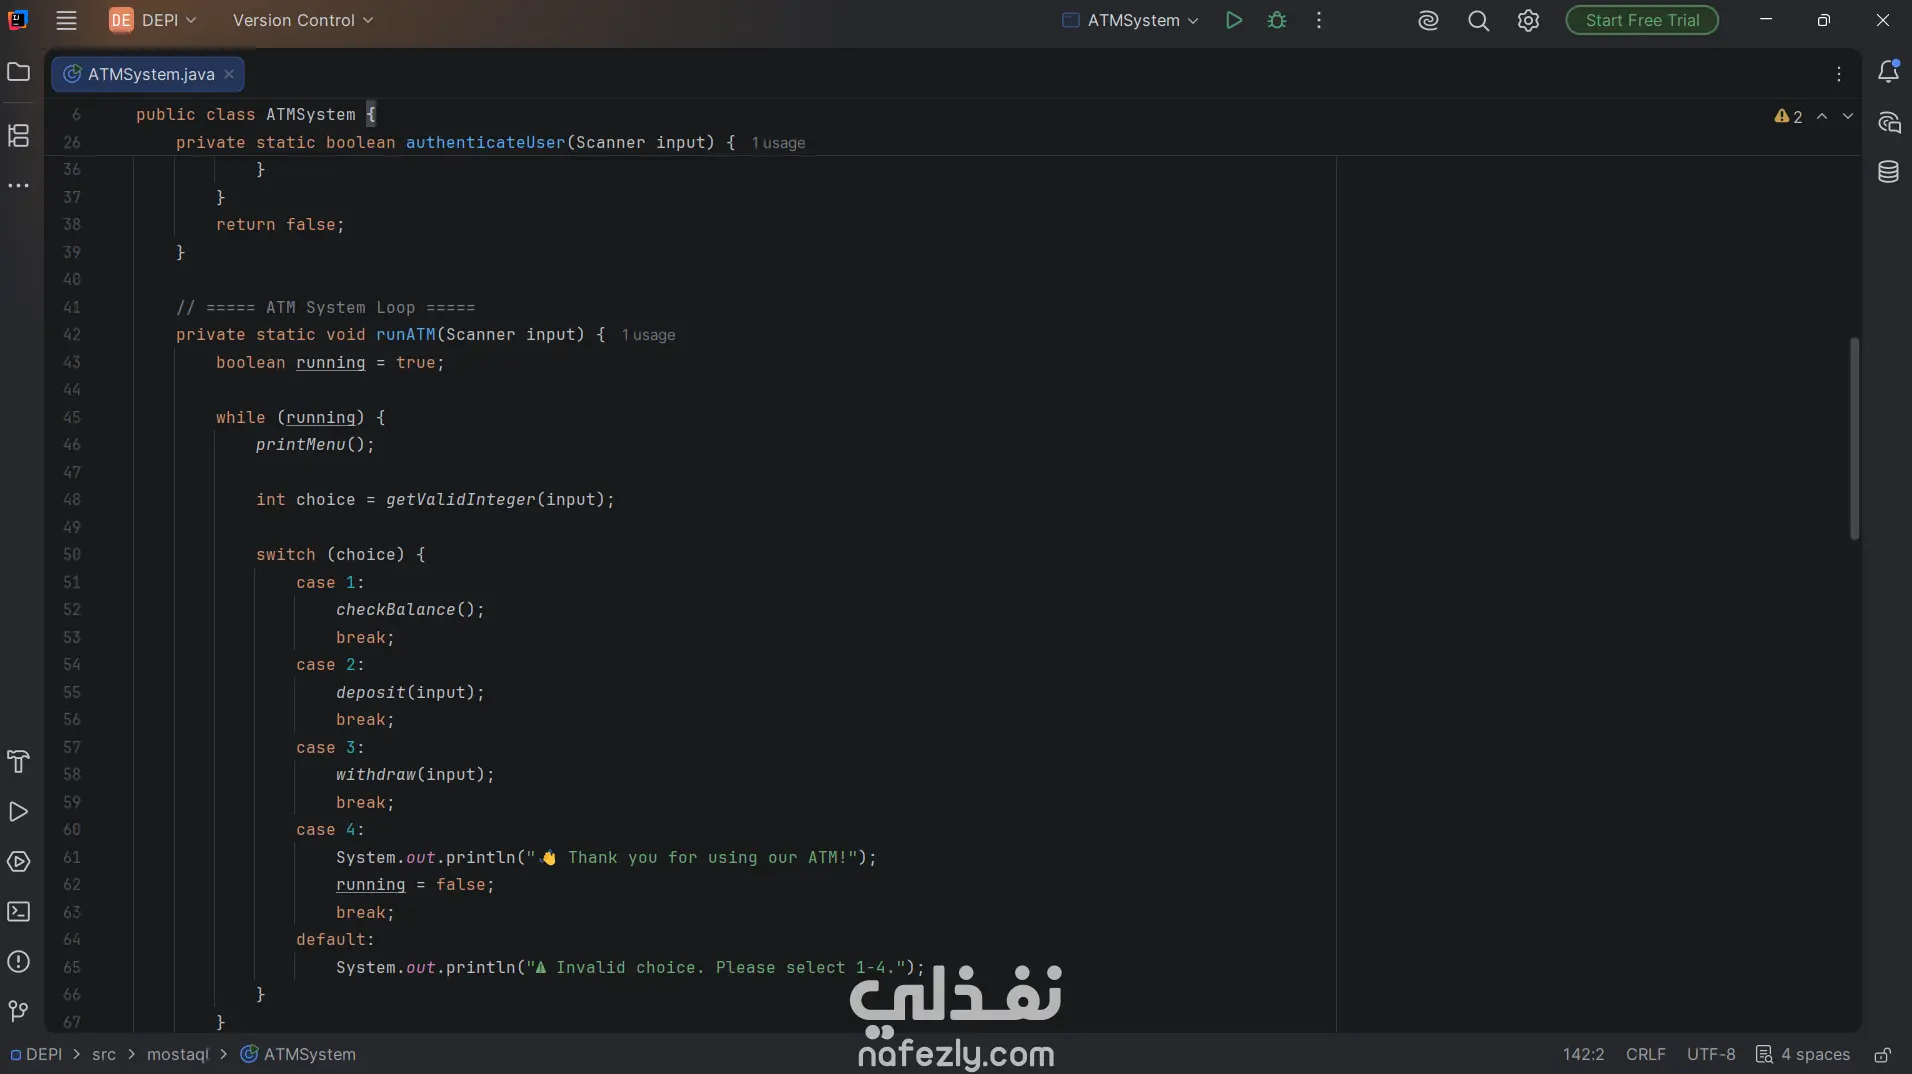Click getValidInteger in line 48

[460, 500]
